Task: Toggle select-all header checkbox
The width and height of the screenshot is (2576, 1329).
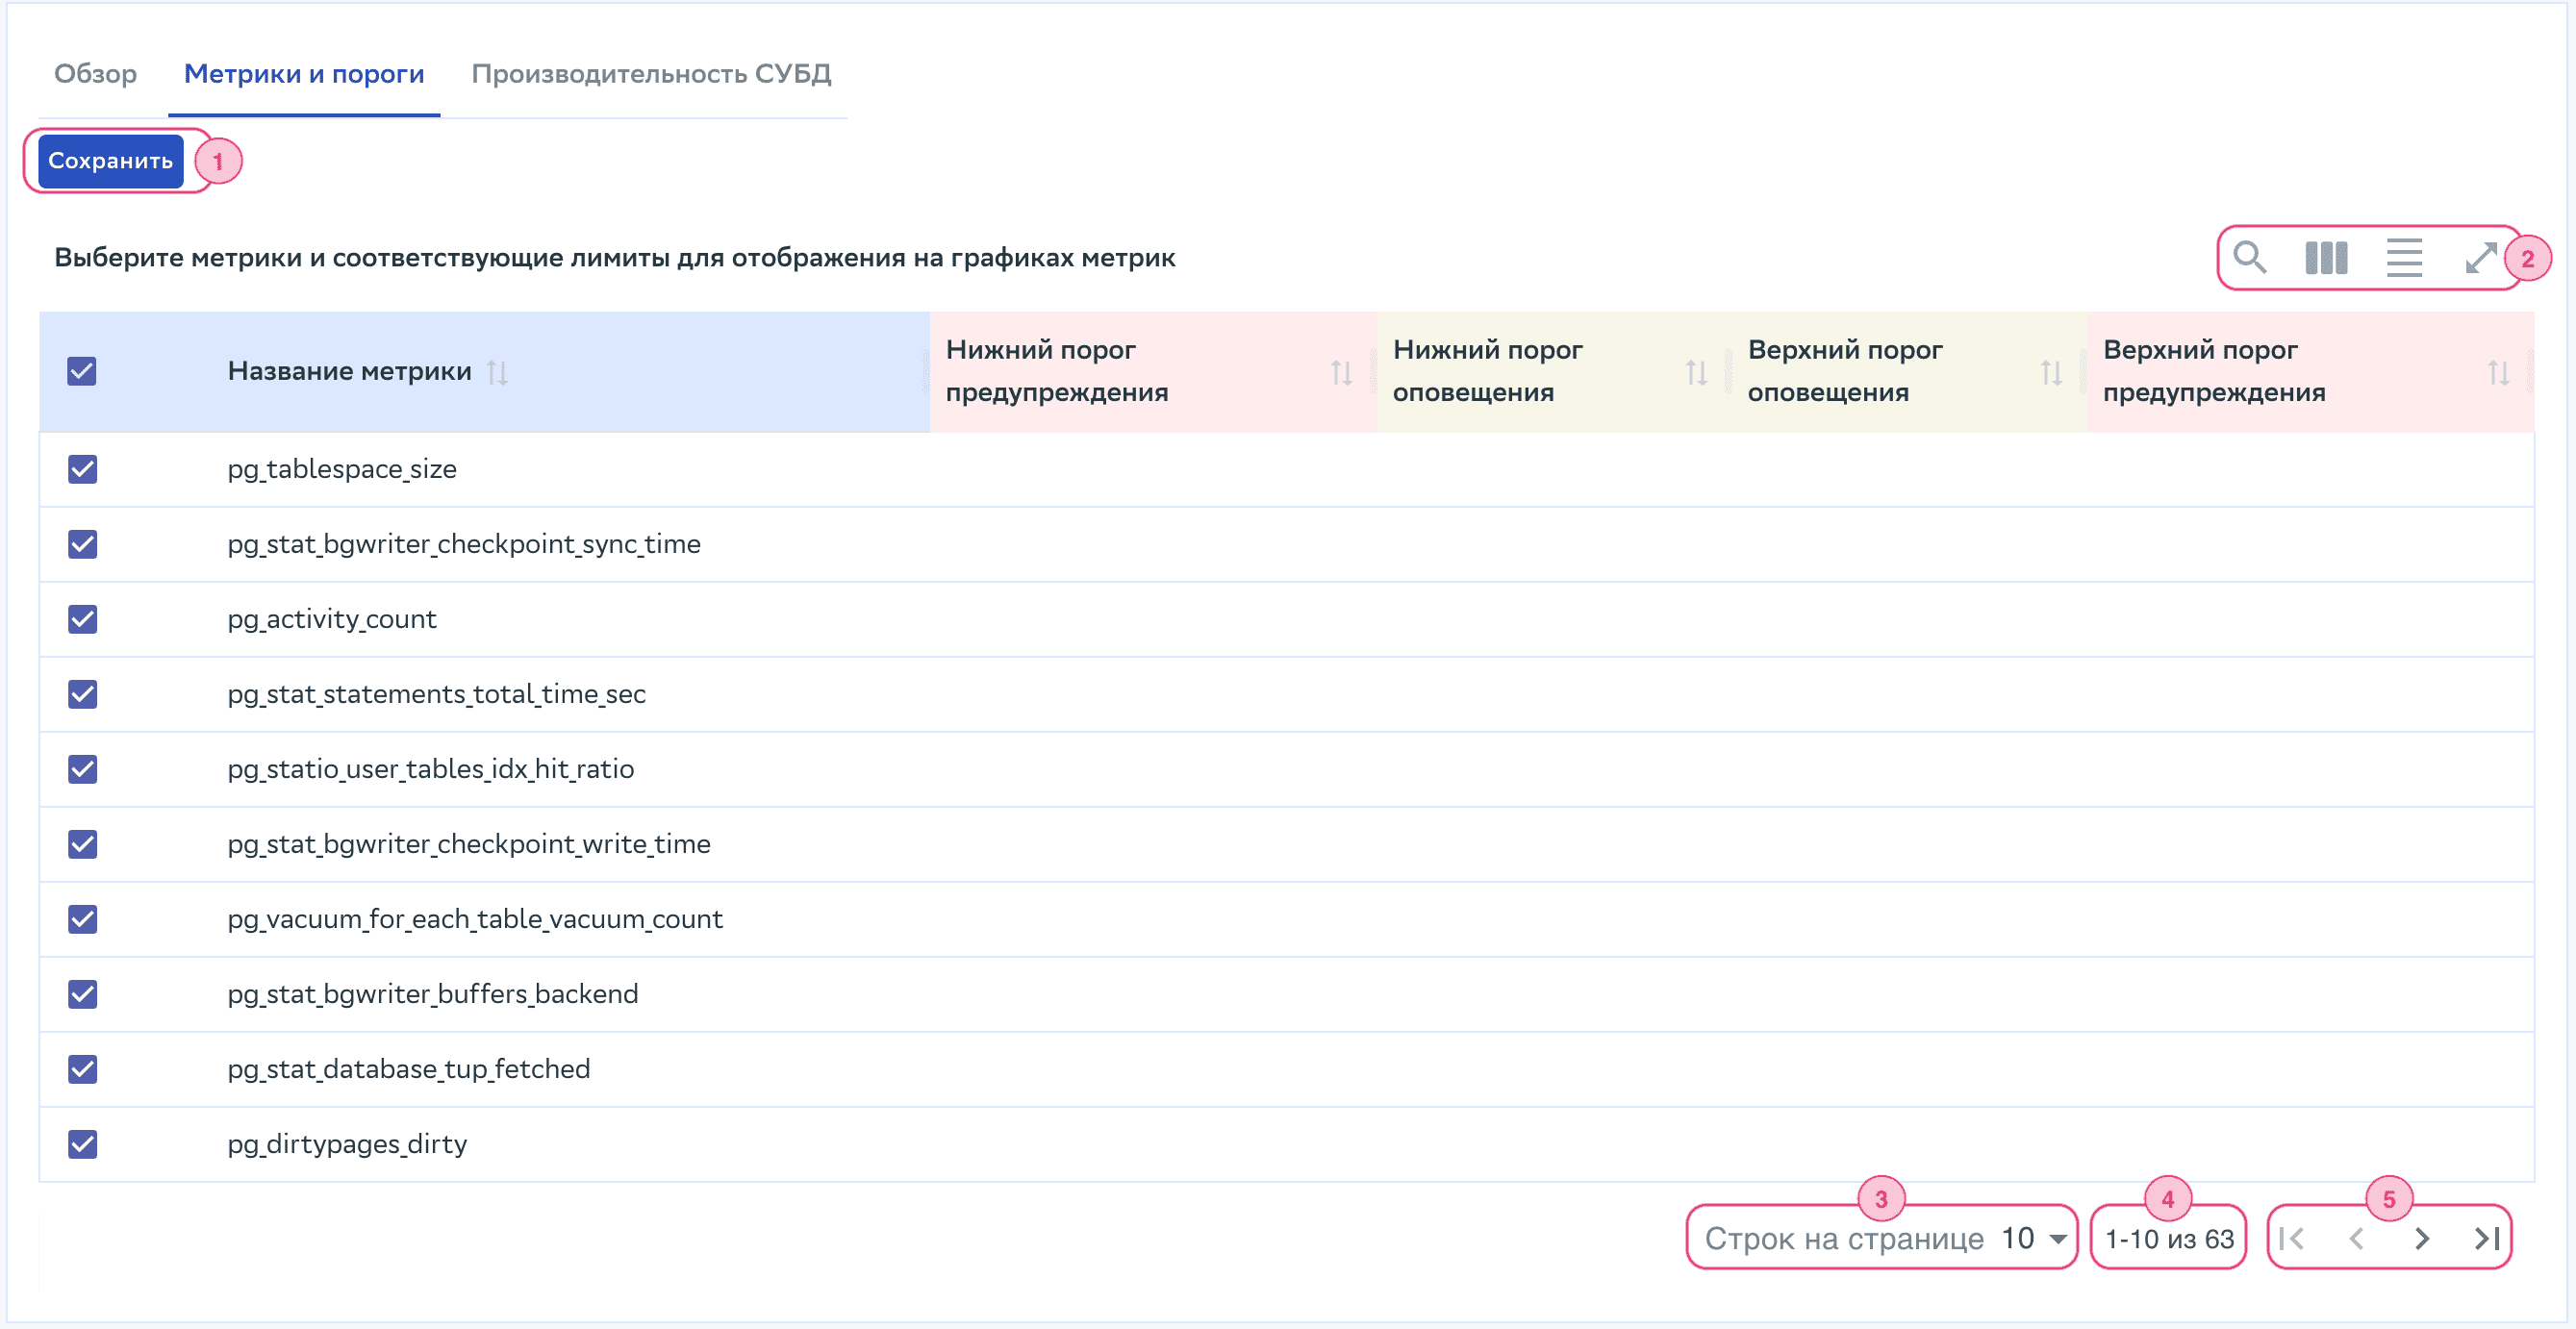Action: [82, 372]
